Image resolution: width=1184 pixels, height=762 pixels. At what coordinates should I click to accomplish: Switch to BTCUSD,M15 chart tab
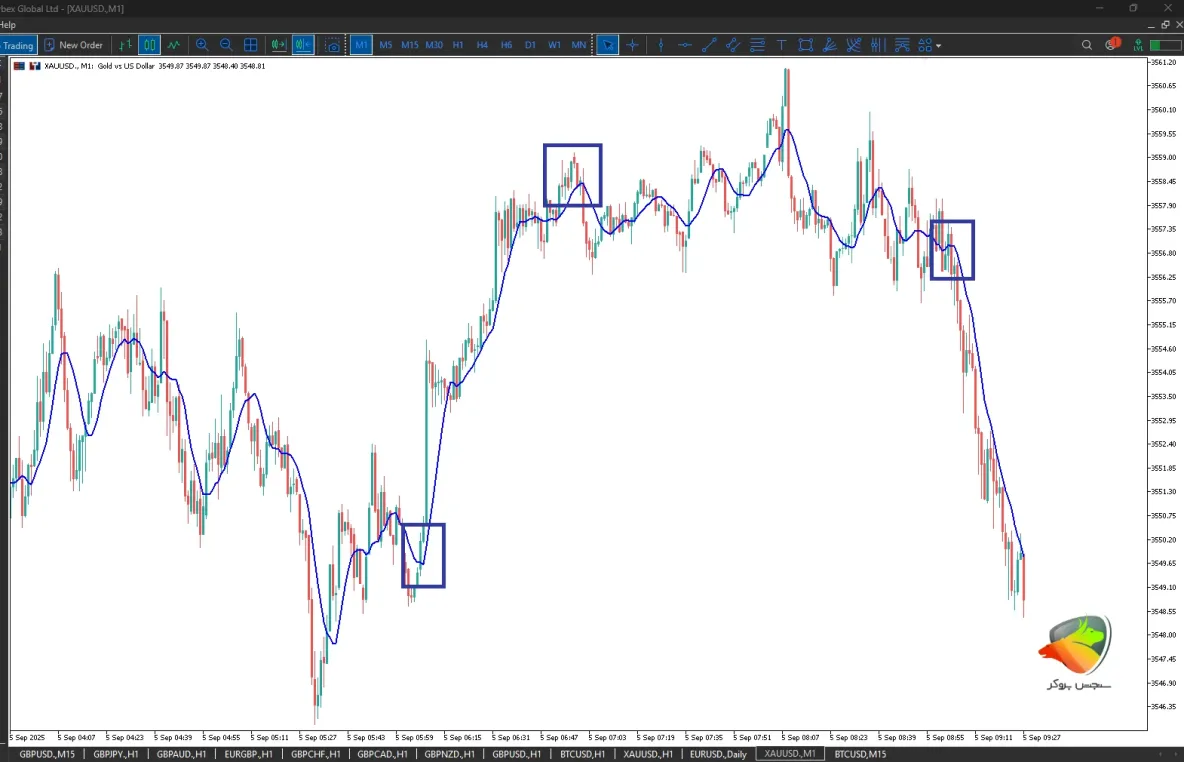860,754
